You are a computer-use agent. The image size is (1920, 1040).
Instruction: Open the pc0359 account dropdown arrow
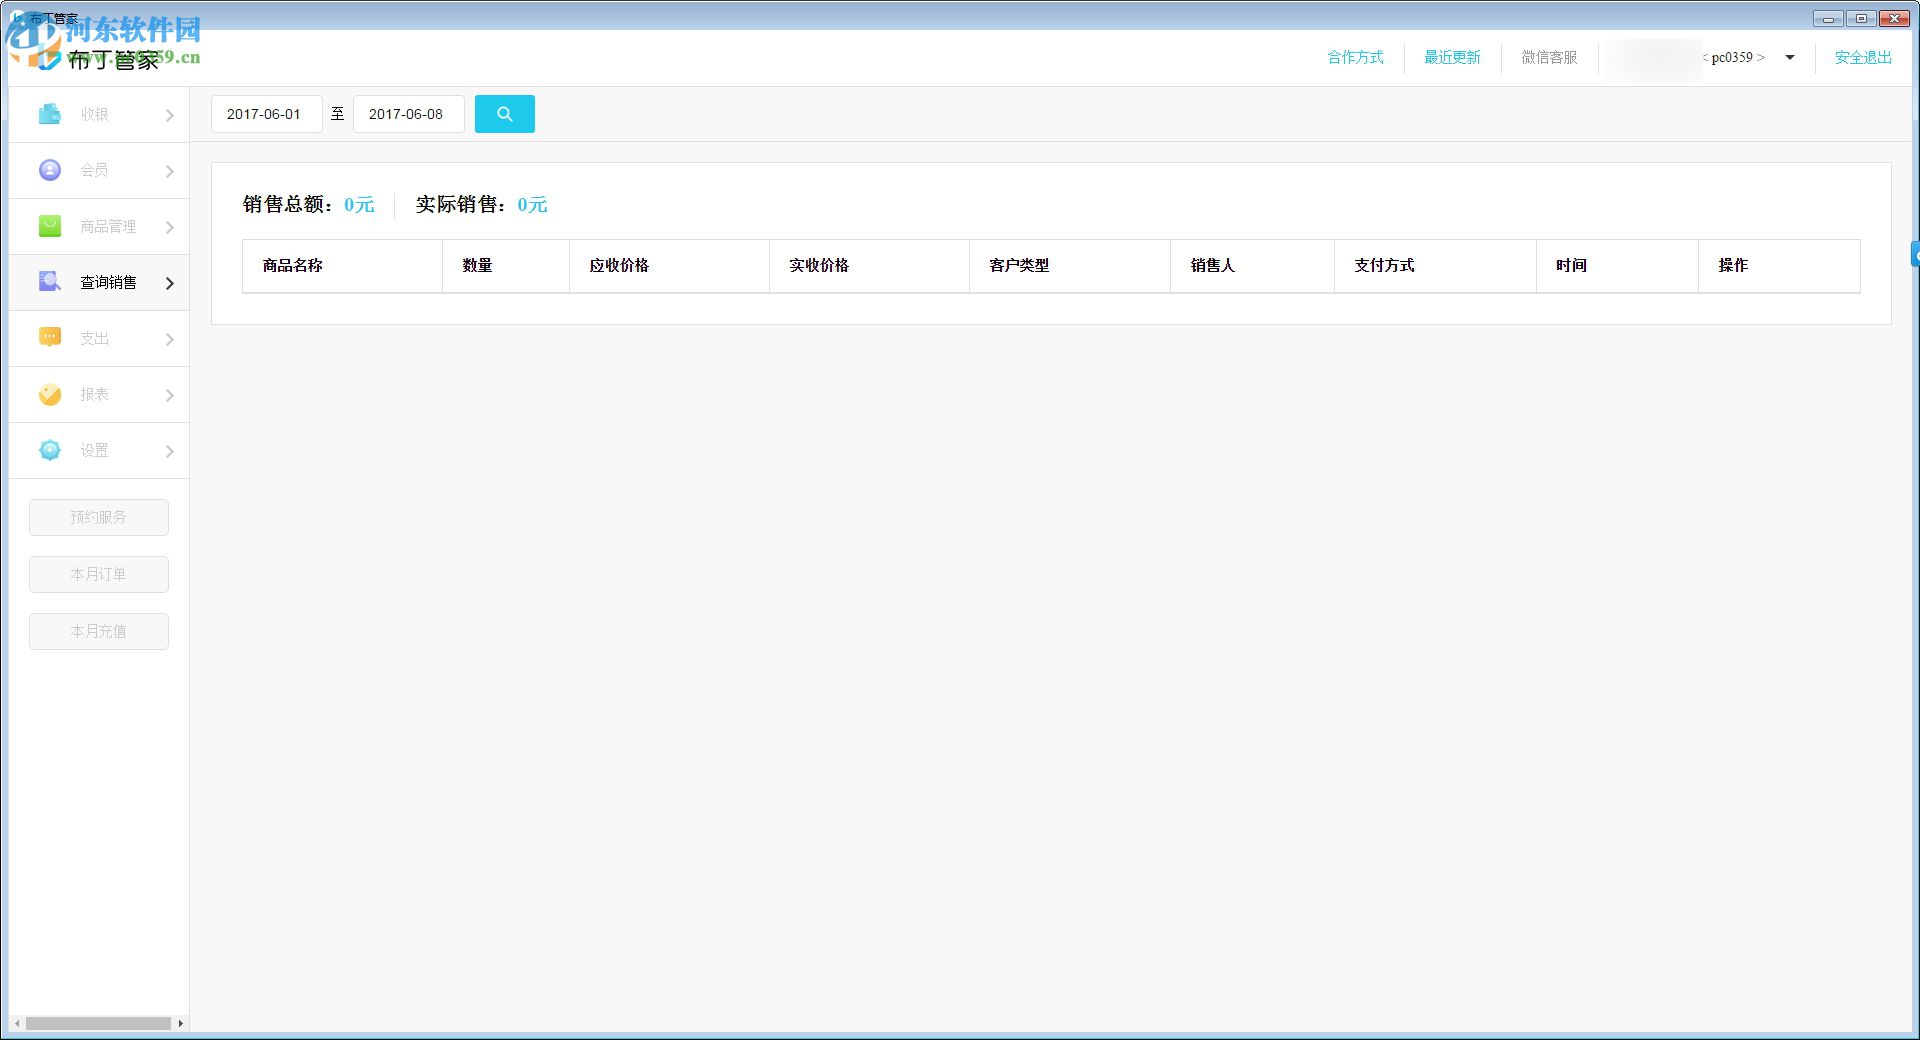point(1790,57)
